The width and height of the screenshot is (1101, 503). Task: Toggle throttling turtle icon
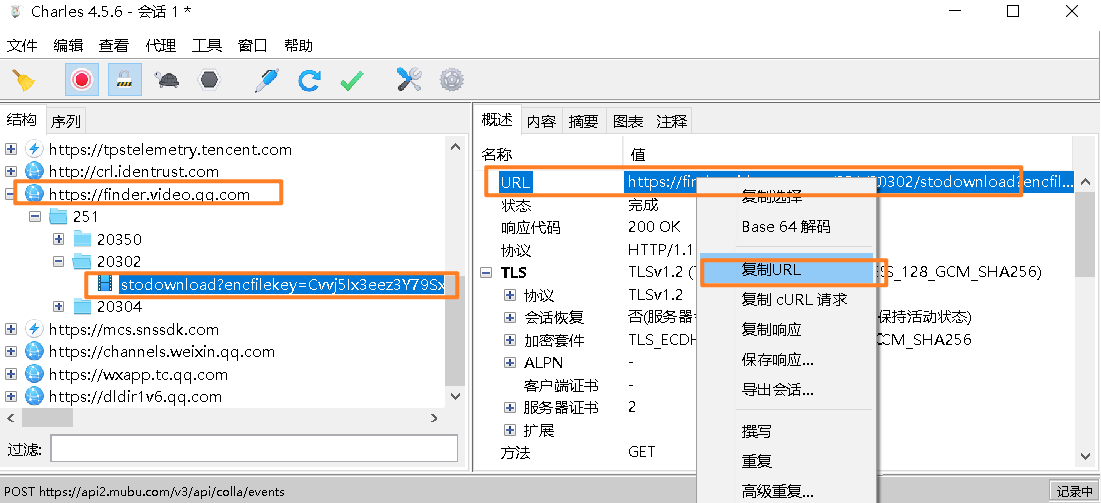168,80
